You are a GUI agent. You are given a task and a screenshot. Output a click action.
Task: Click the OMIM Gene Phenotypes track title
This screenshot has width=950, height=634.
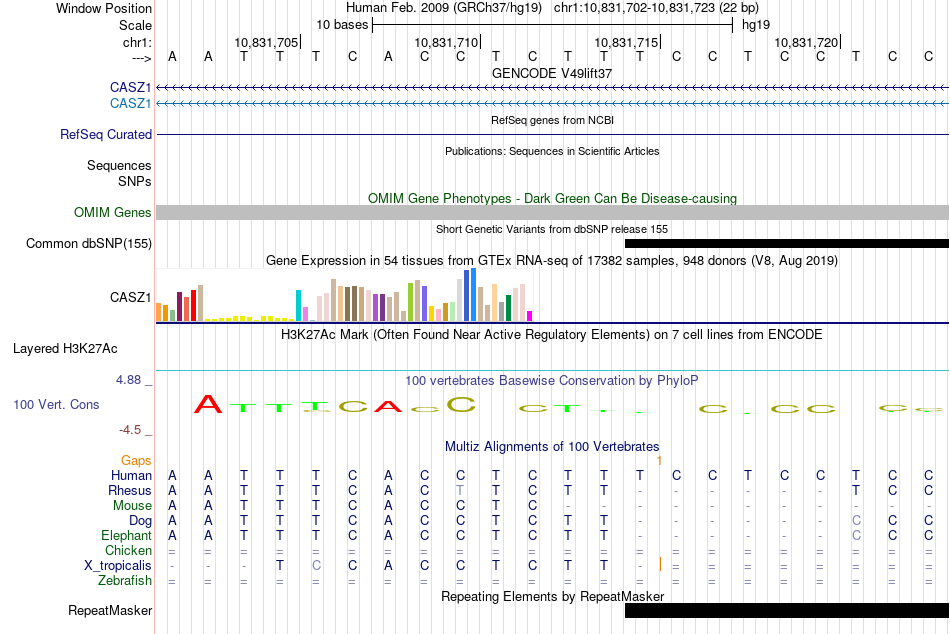552,198
